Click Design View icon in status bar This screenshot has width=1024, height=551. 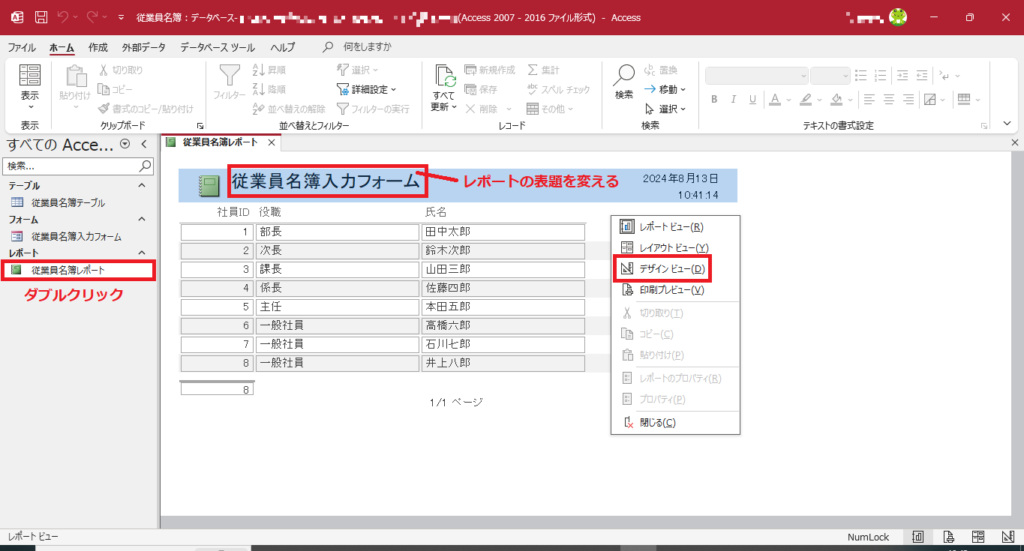1008,537
